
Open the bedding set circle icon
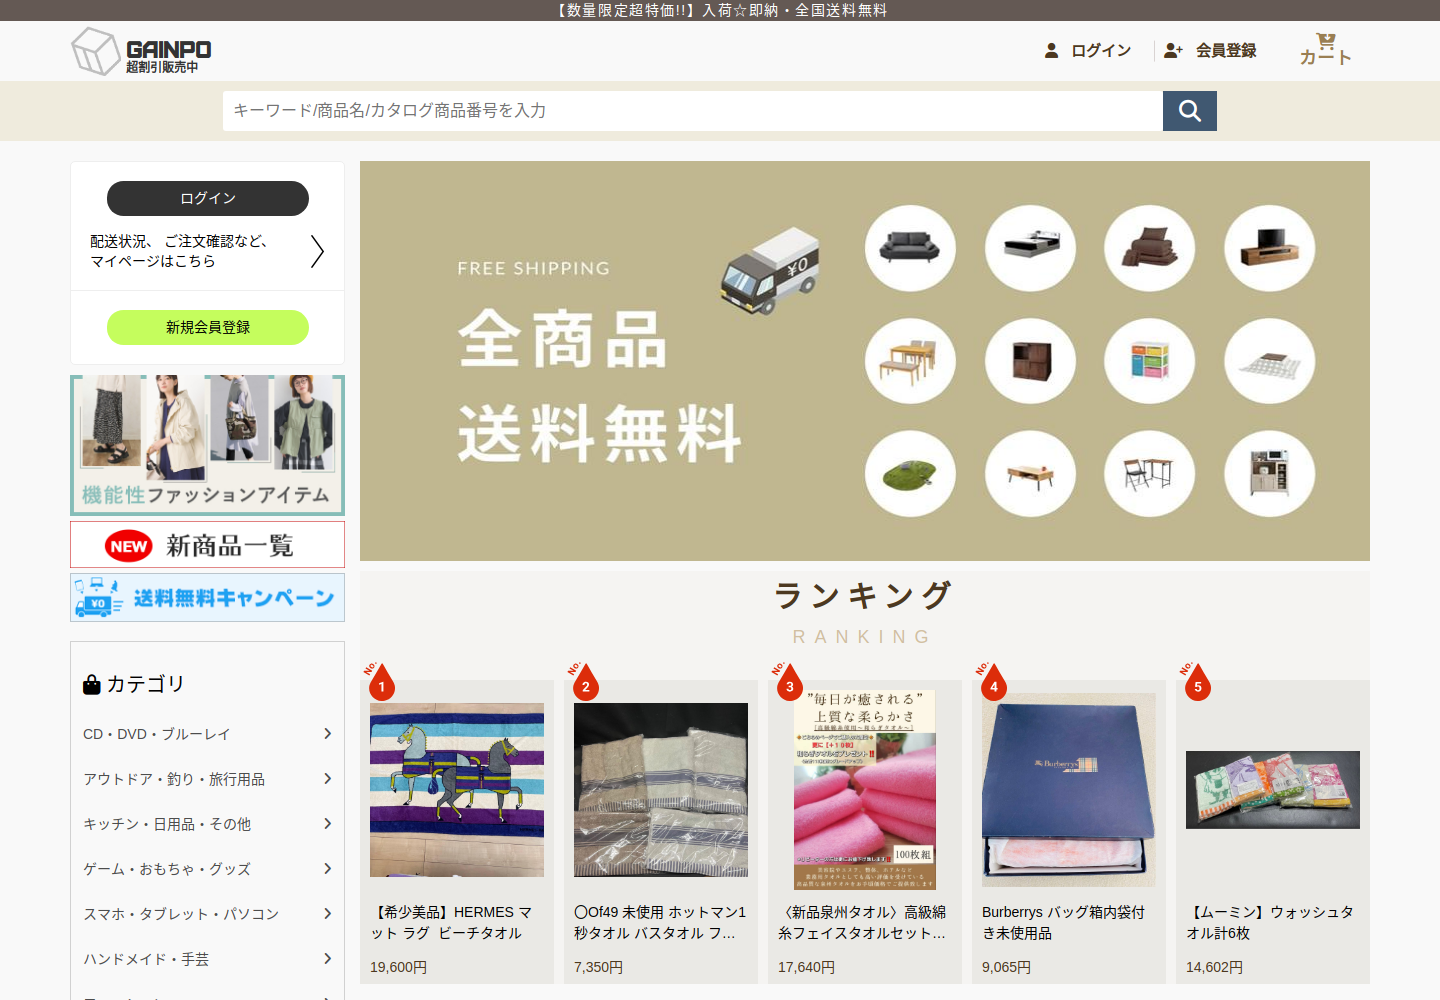[x=1150, y=248]
